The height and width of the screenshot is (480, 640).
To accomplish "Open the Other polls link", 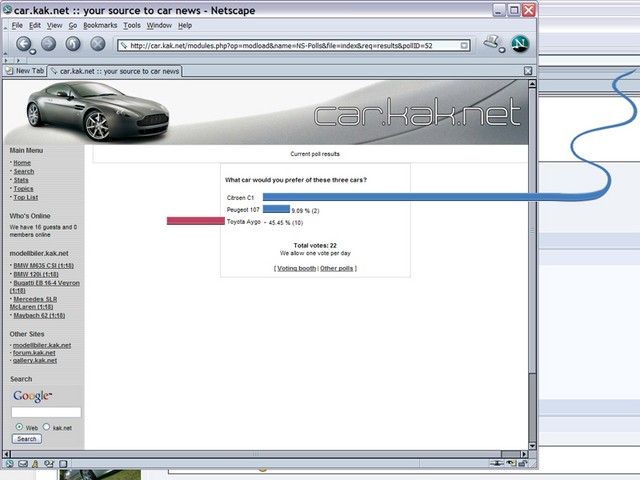I will click(x=336, y=268).
